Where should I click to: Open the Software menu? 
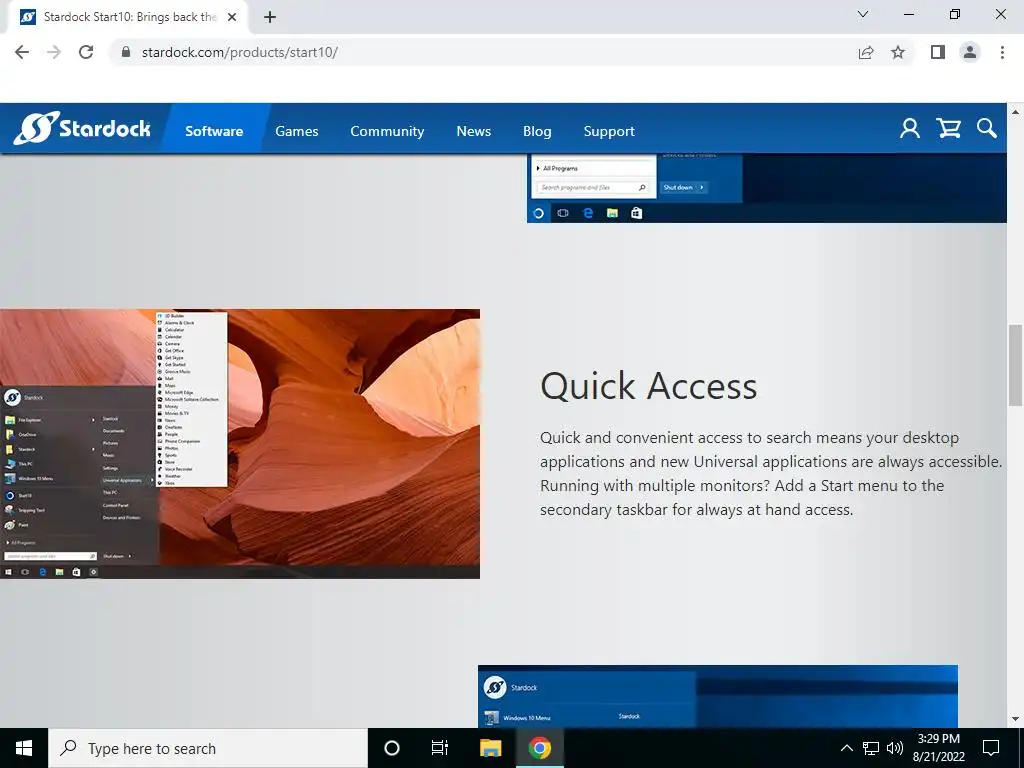(x=214, y=131)
